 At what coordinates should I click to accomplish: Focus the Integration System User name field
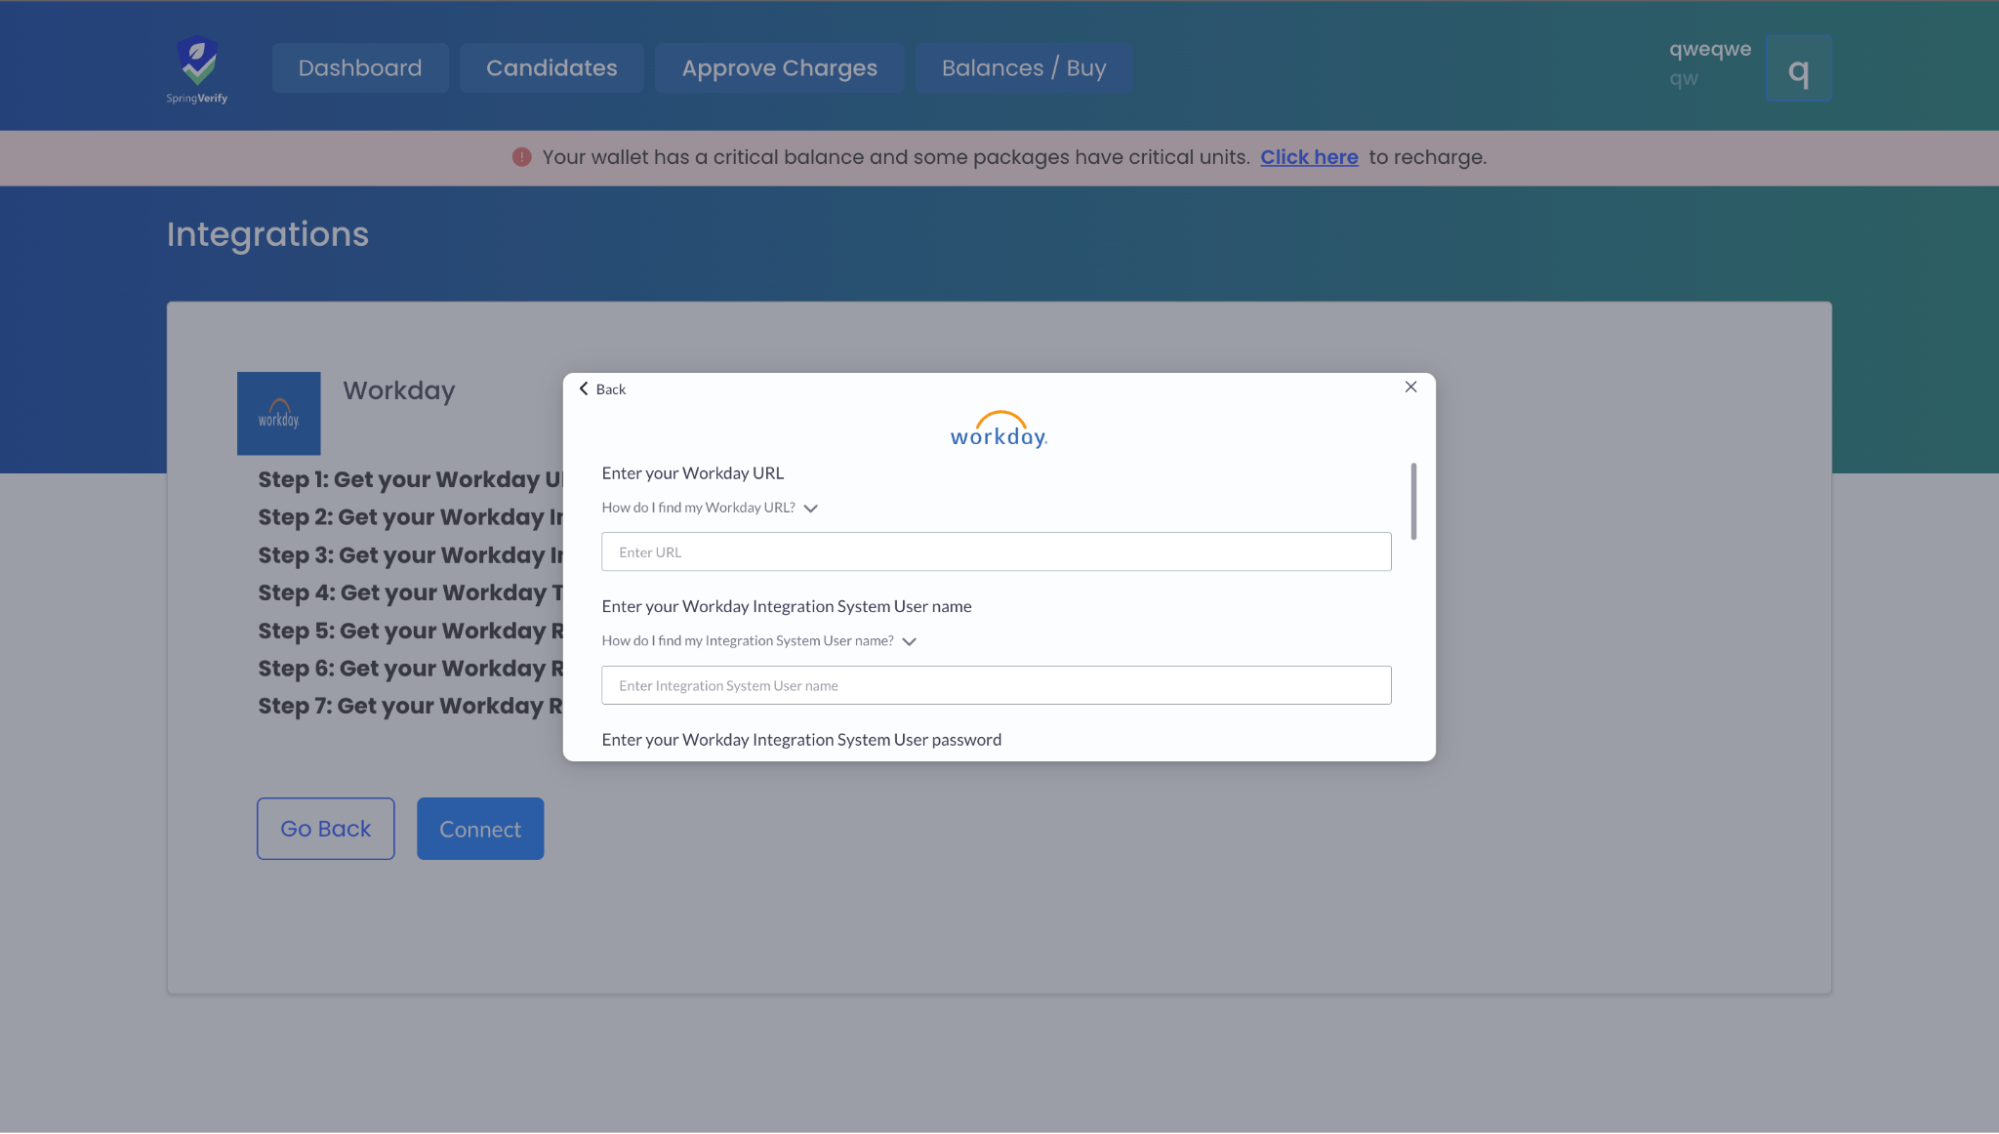[x=995, y=686]
